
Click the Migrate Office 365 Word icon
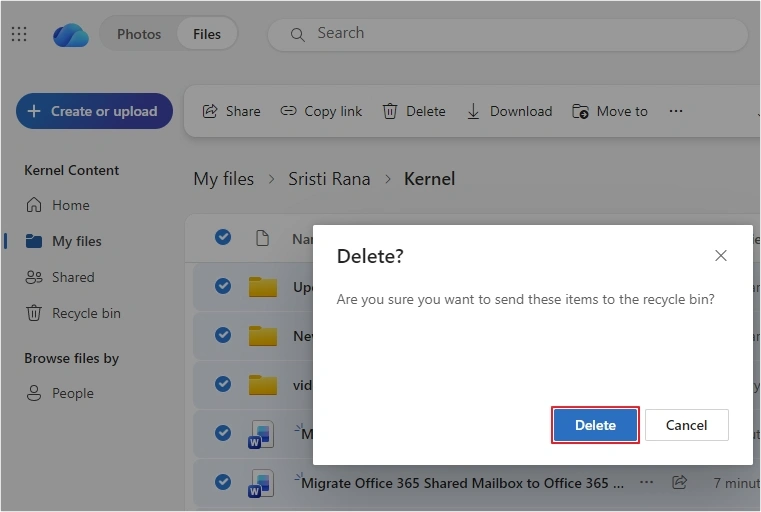261,484
